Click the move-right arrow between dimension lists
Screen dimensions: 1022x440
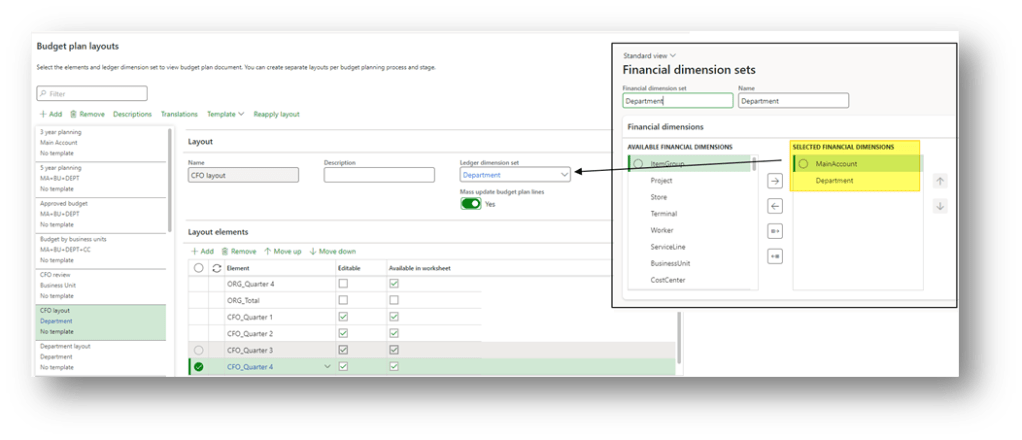(x=775, y=181)
